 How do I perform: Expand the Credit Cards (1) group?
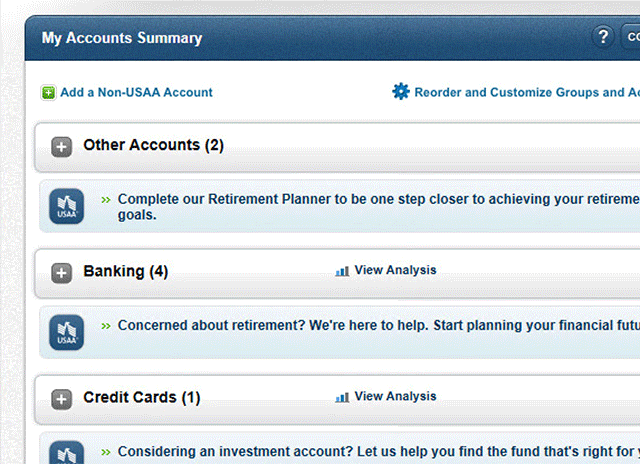point(61,399)
